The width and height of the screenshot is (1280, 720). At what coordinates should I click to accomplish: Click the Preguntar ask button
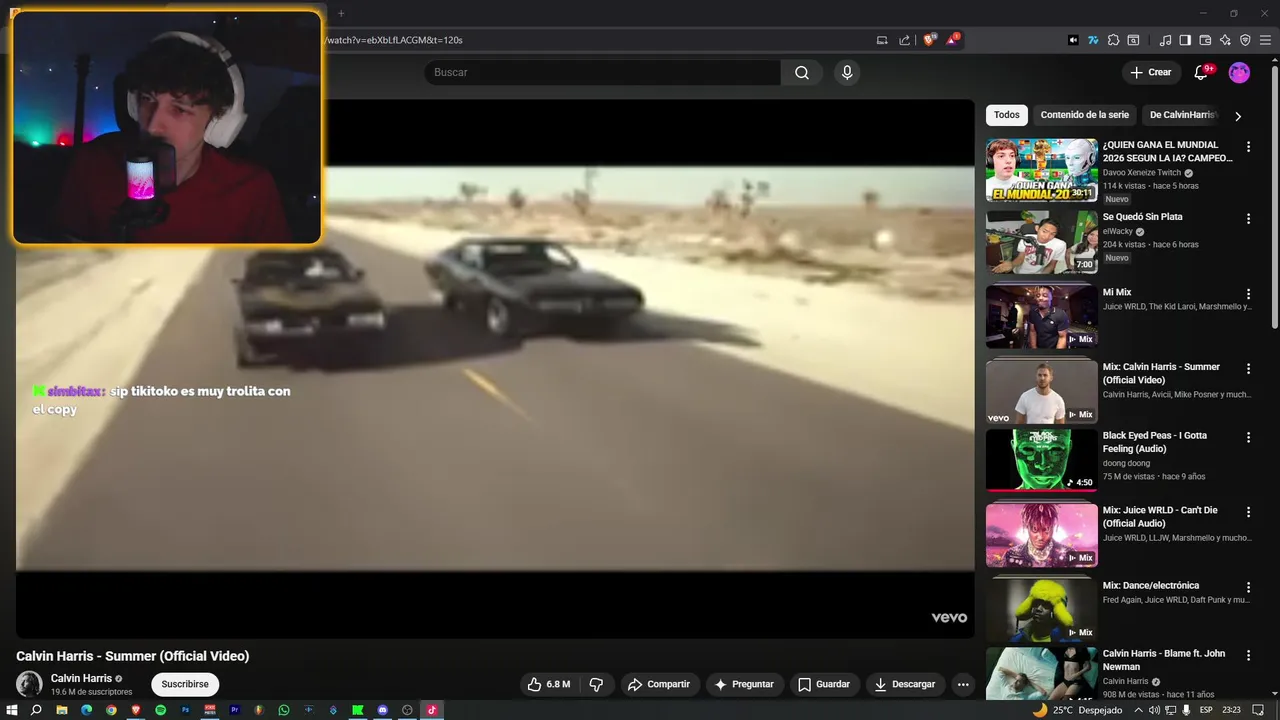click(x=745, y=684)
